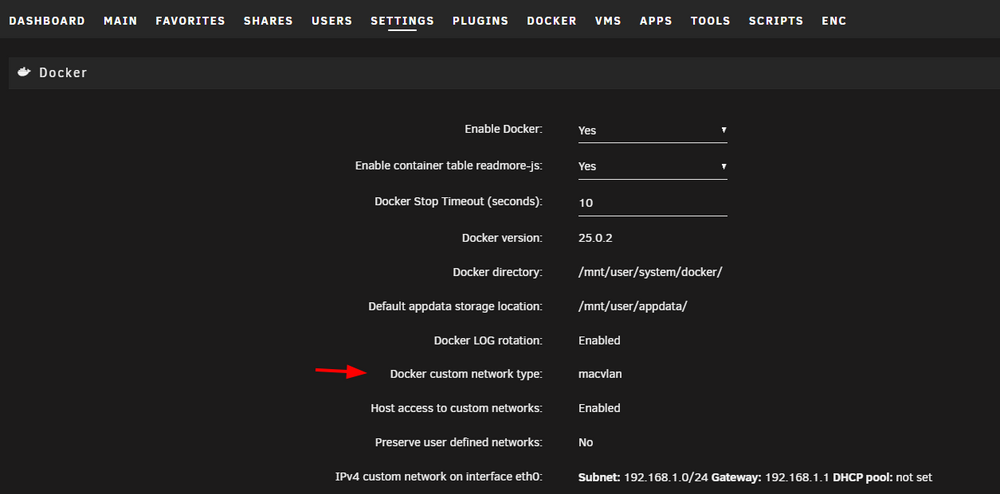Open the Dashboard tab
This screenshot has height=494, width=1000.
tap(47, 21)
